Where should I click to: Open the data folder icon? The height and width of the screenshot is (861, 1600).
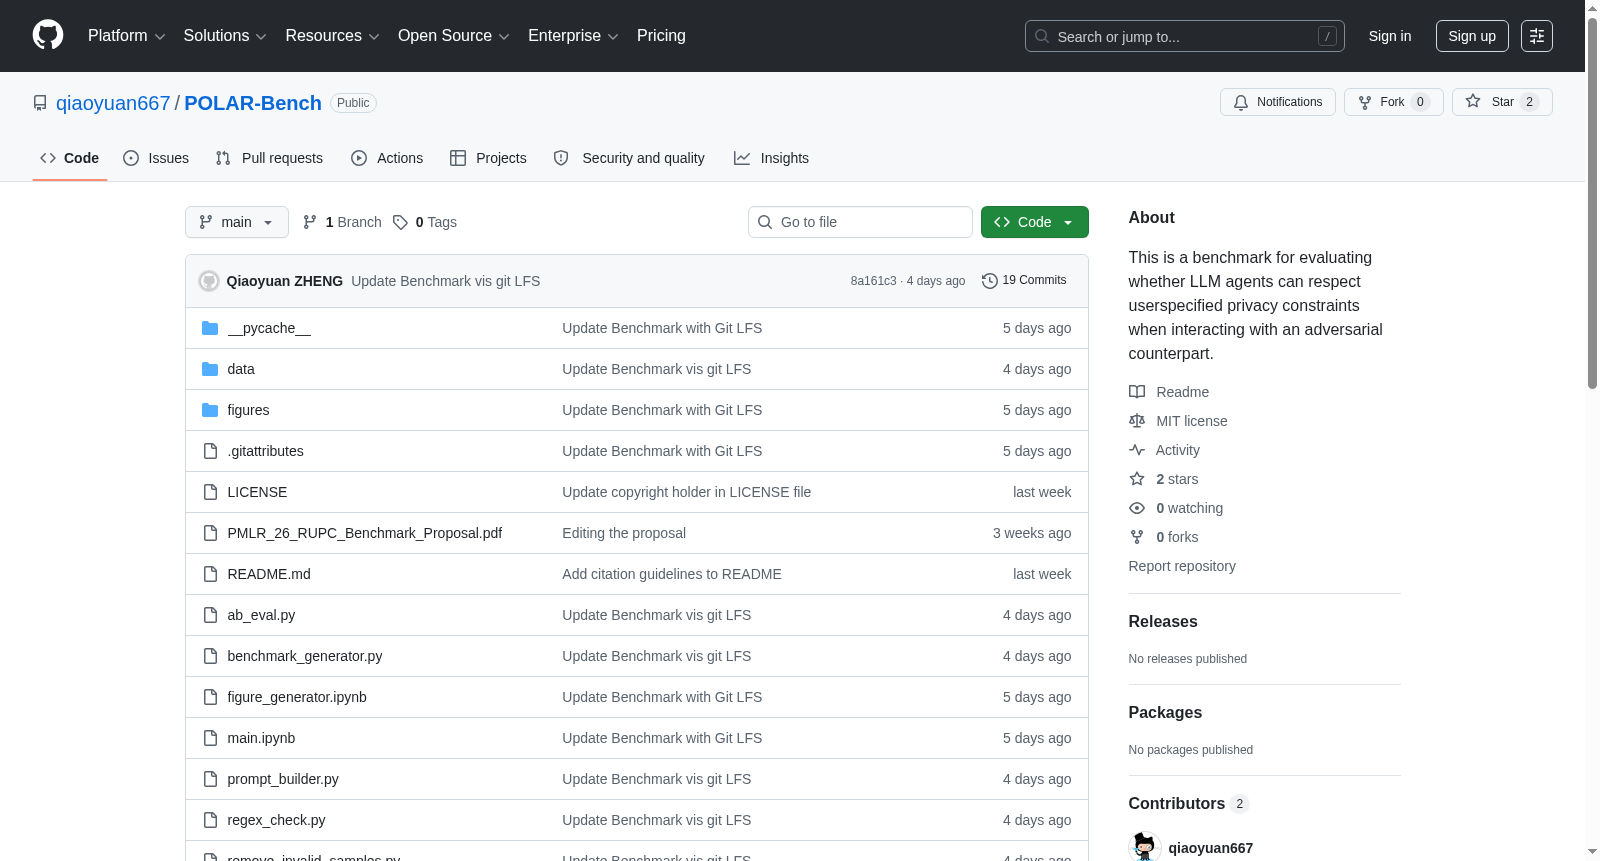coord(210,369)
